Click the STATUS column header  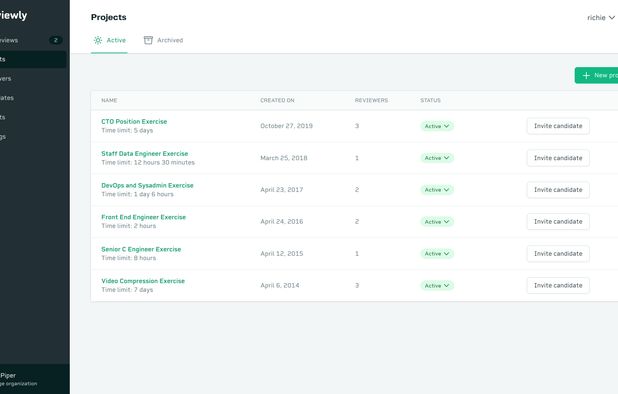pyautogui.click(x=430, y=100)
